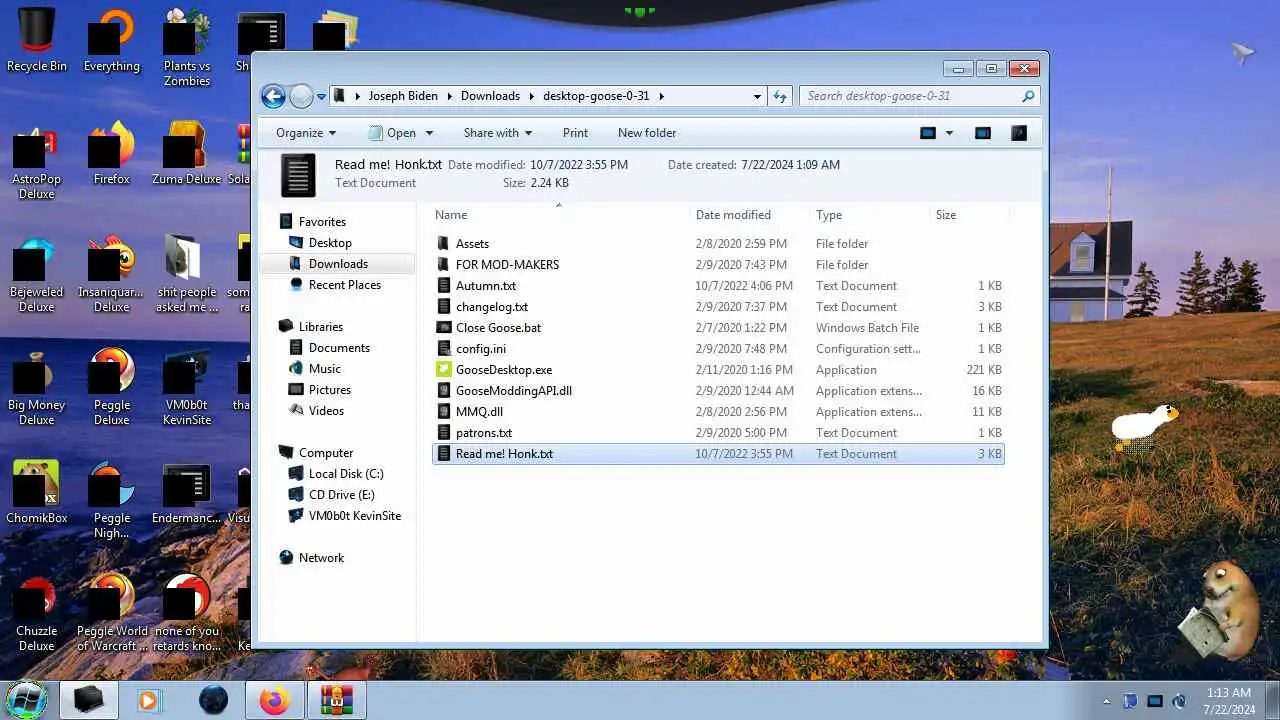Open the Organize dropdown menu

(x=306, y=133)
